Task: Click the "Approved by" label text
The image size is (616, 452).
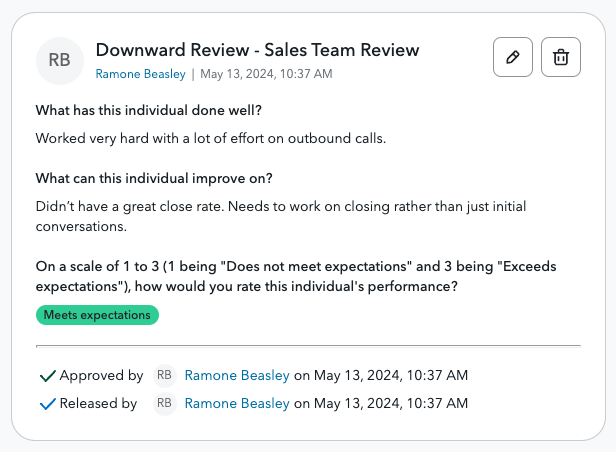Action: click(x=101, y=376)
